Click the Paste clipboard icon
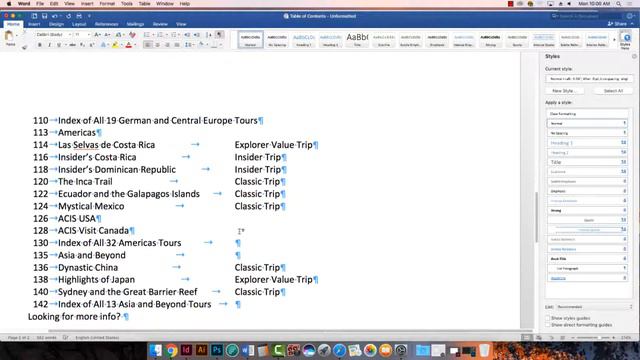Screen dimensions: 640x360 (x=9, y=37)
